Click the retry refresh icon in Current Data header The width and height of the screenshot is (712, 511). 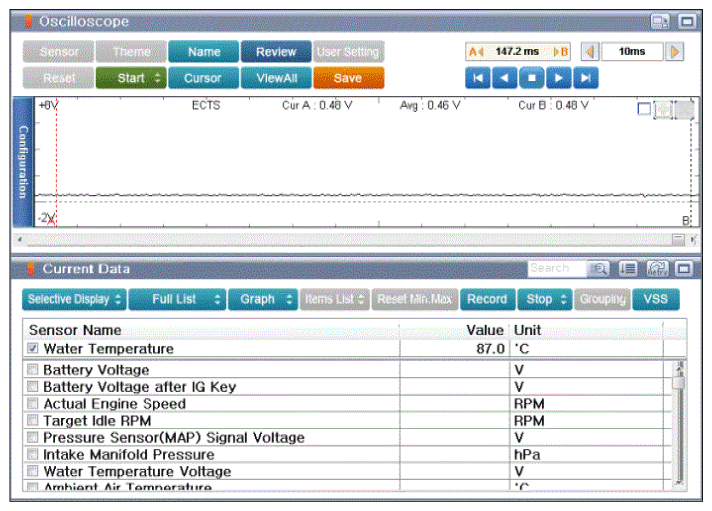(x=657, y=268)
